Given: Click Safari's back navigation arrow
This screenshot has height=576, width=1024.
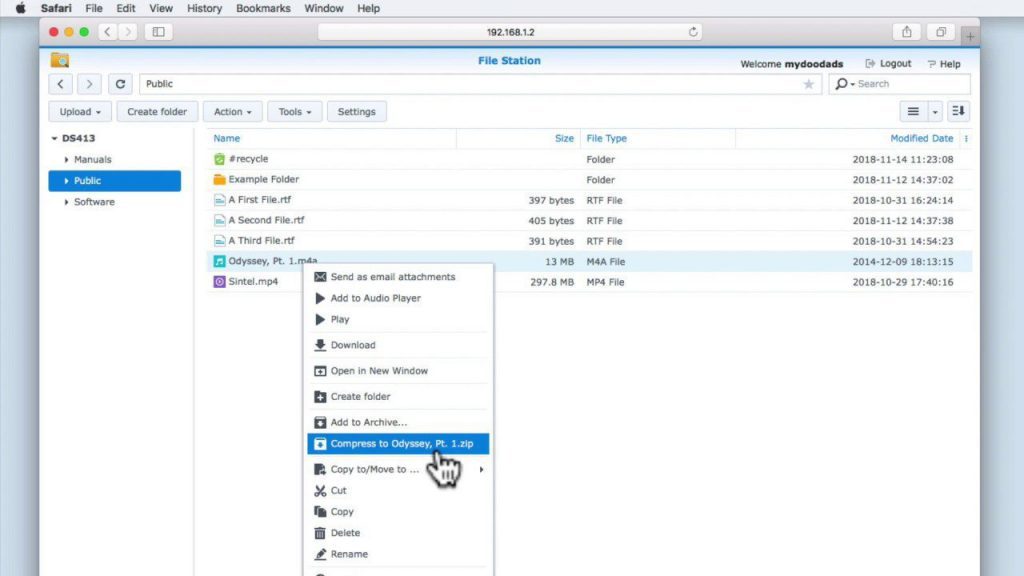Looking at the screenshot, I should point(108,31).
